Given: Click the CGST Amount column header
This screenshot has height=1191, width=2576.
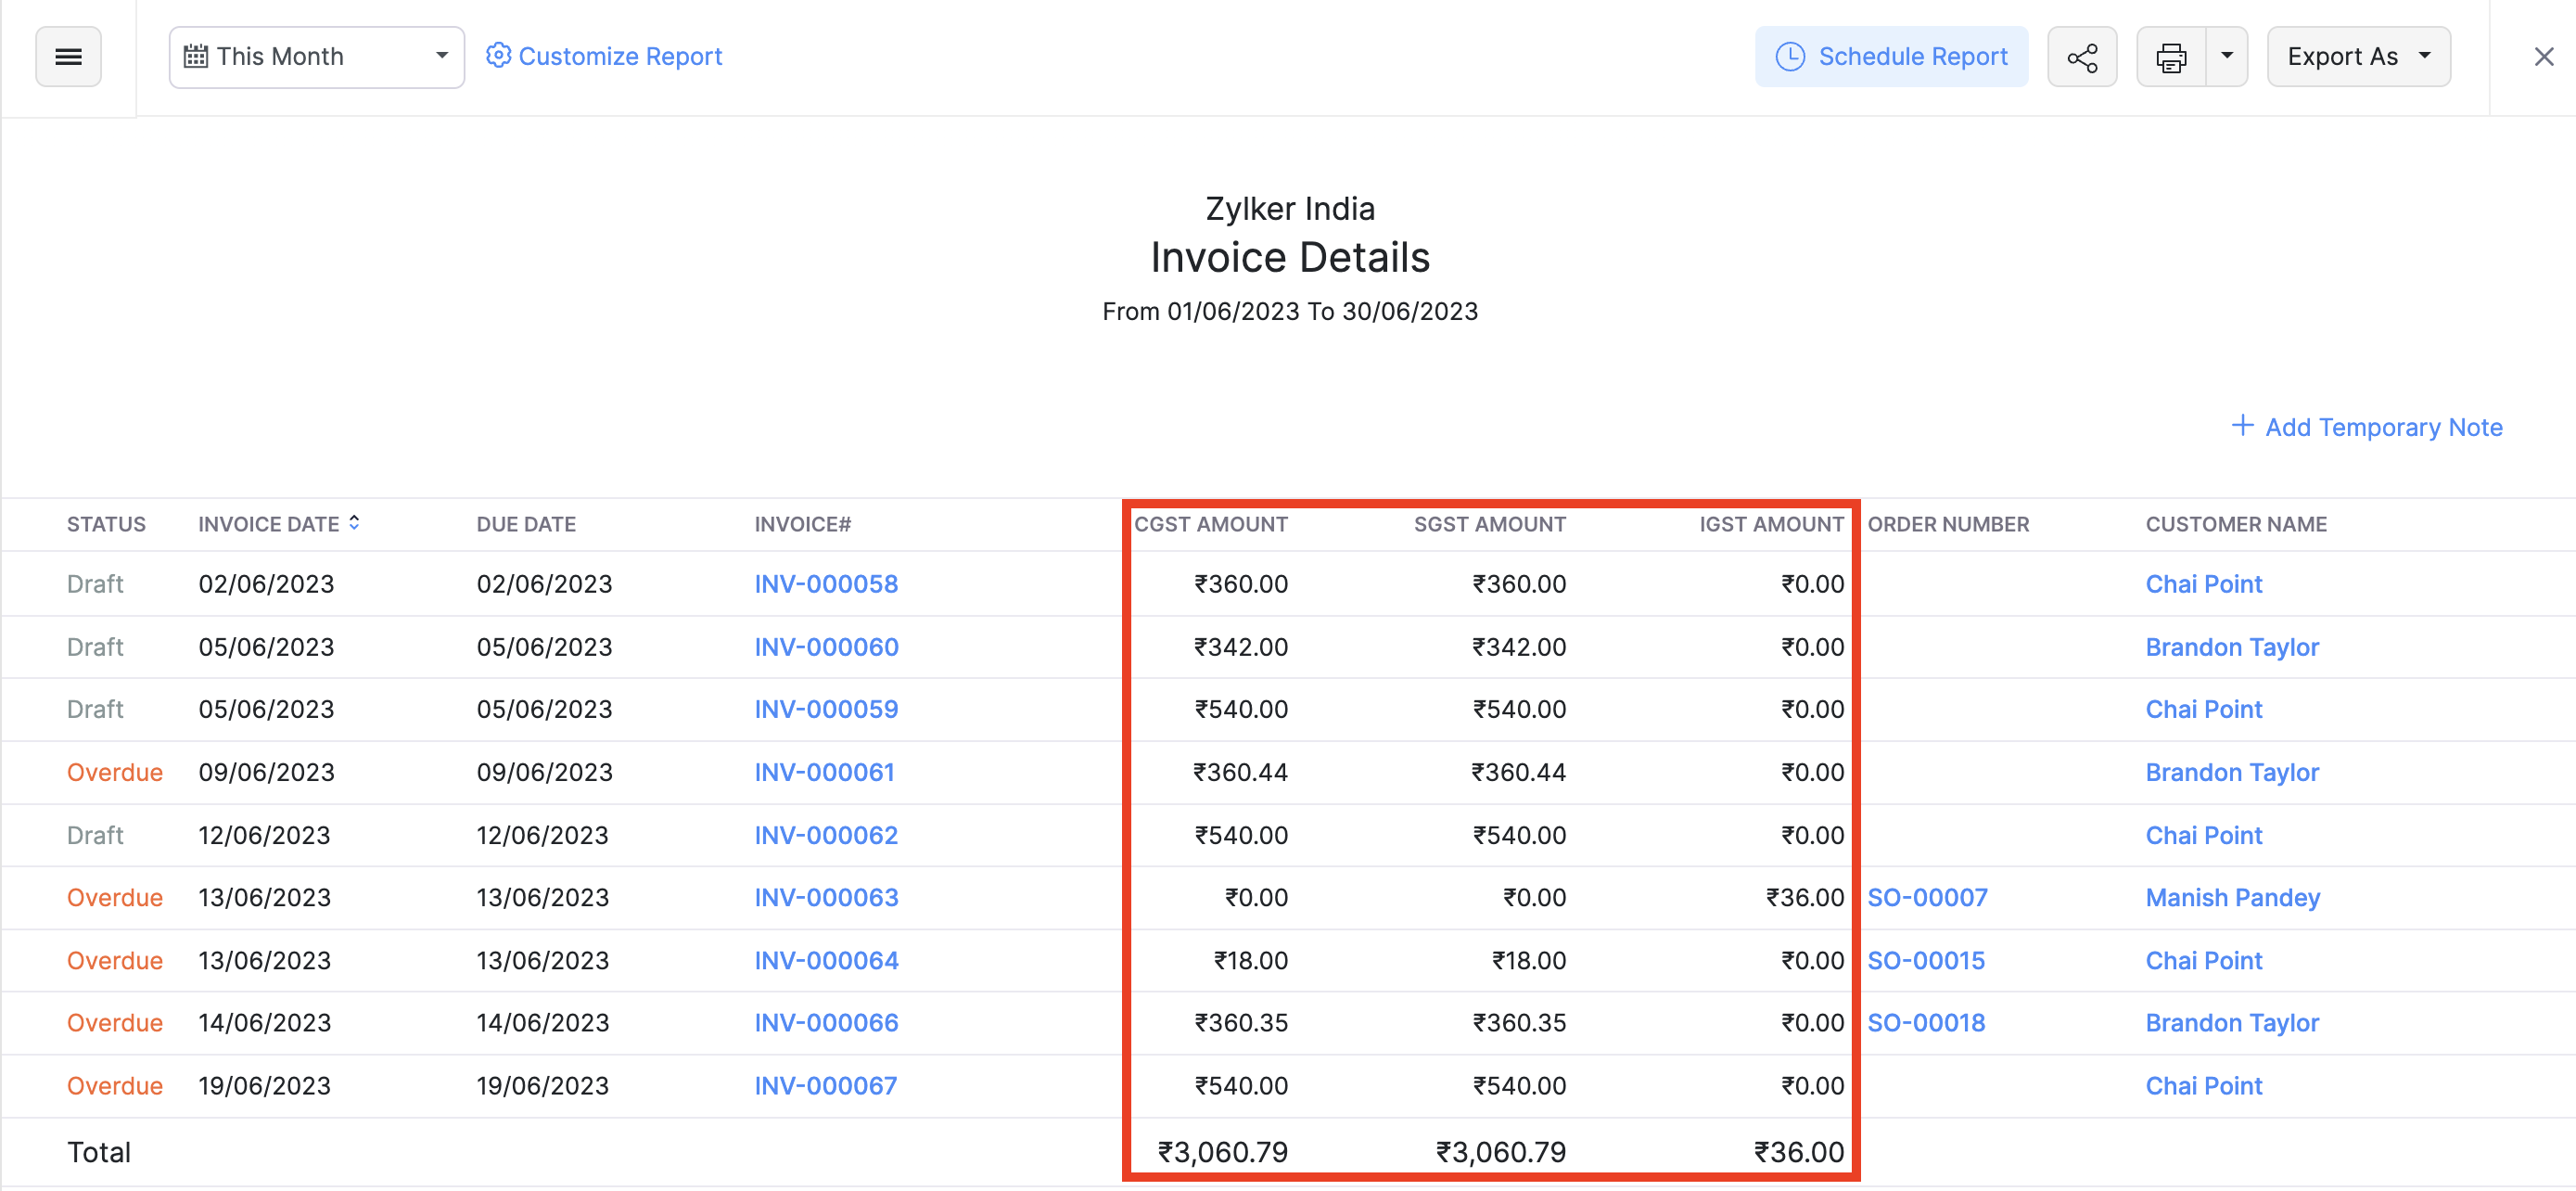Looking at the screenshot, I should pyautogui.click(x=1210, y=524).
